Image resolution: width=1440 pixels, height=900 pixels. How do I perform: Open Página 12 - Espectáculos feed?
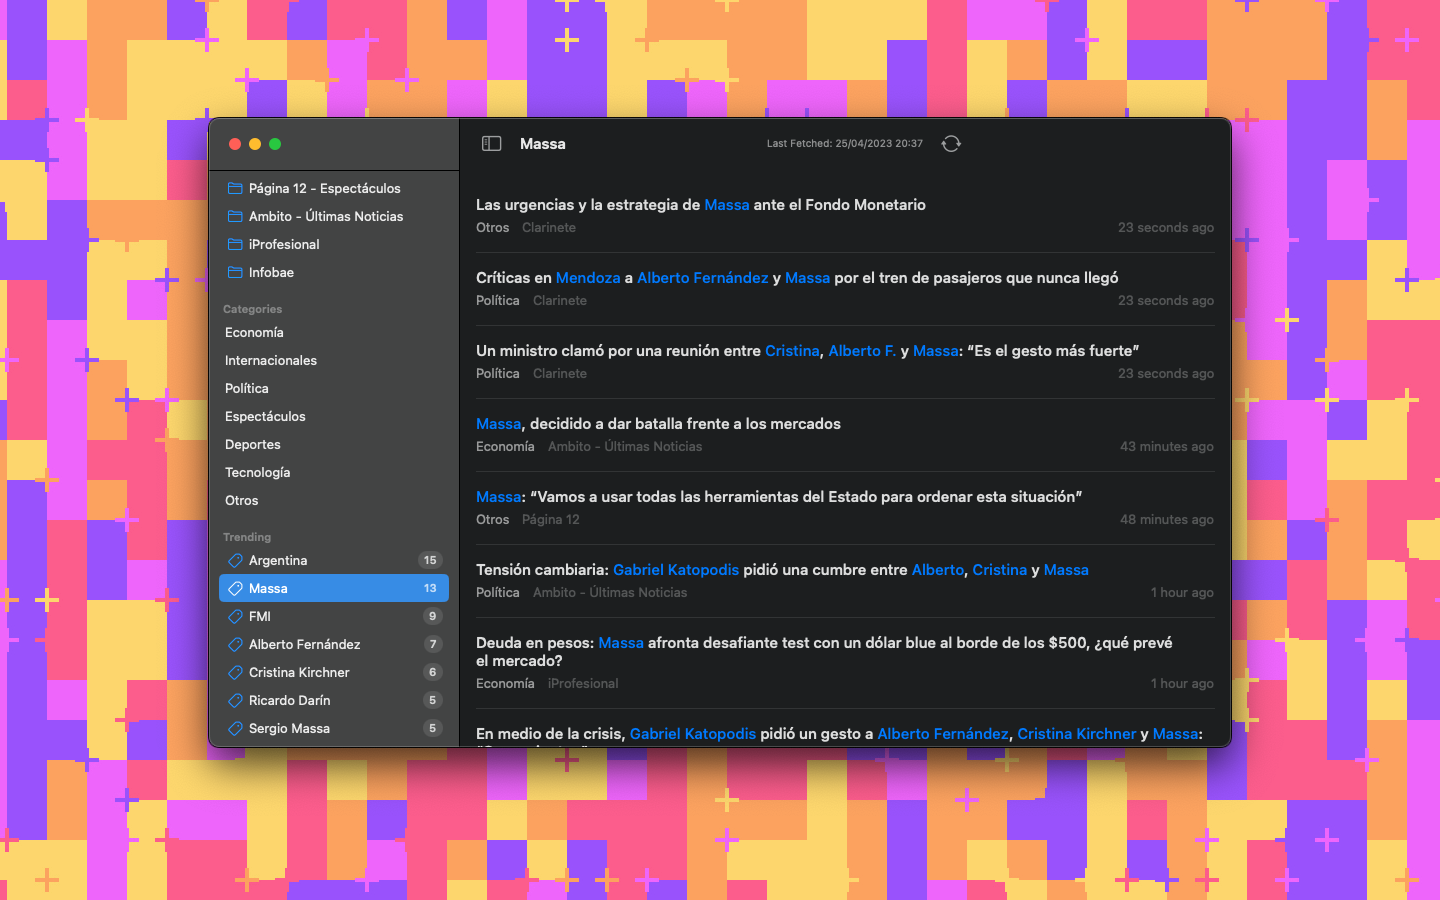click(x=324, y=188)
